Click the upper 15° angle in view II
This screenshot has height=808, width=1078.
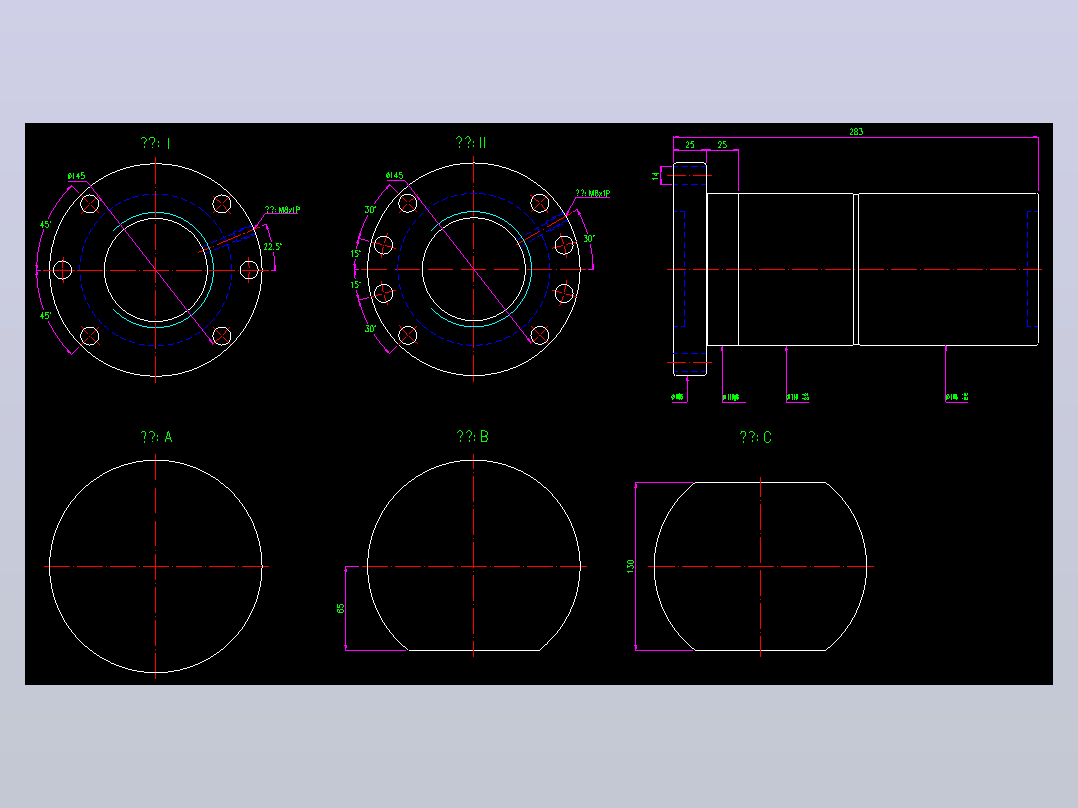[355, 254]
